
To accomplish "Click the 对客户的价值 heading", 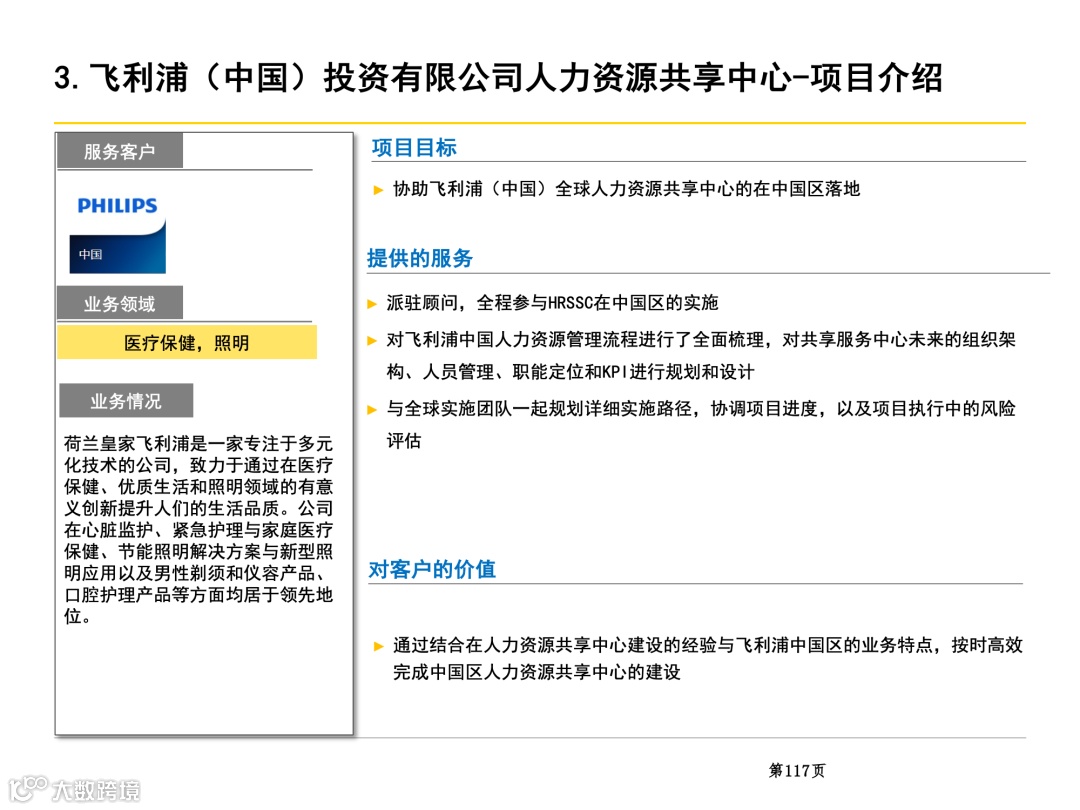I will coord(432,570).
